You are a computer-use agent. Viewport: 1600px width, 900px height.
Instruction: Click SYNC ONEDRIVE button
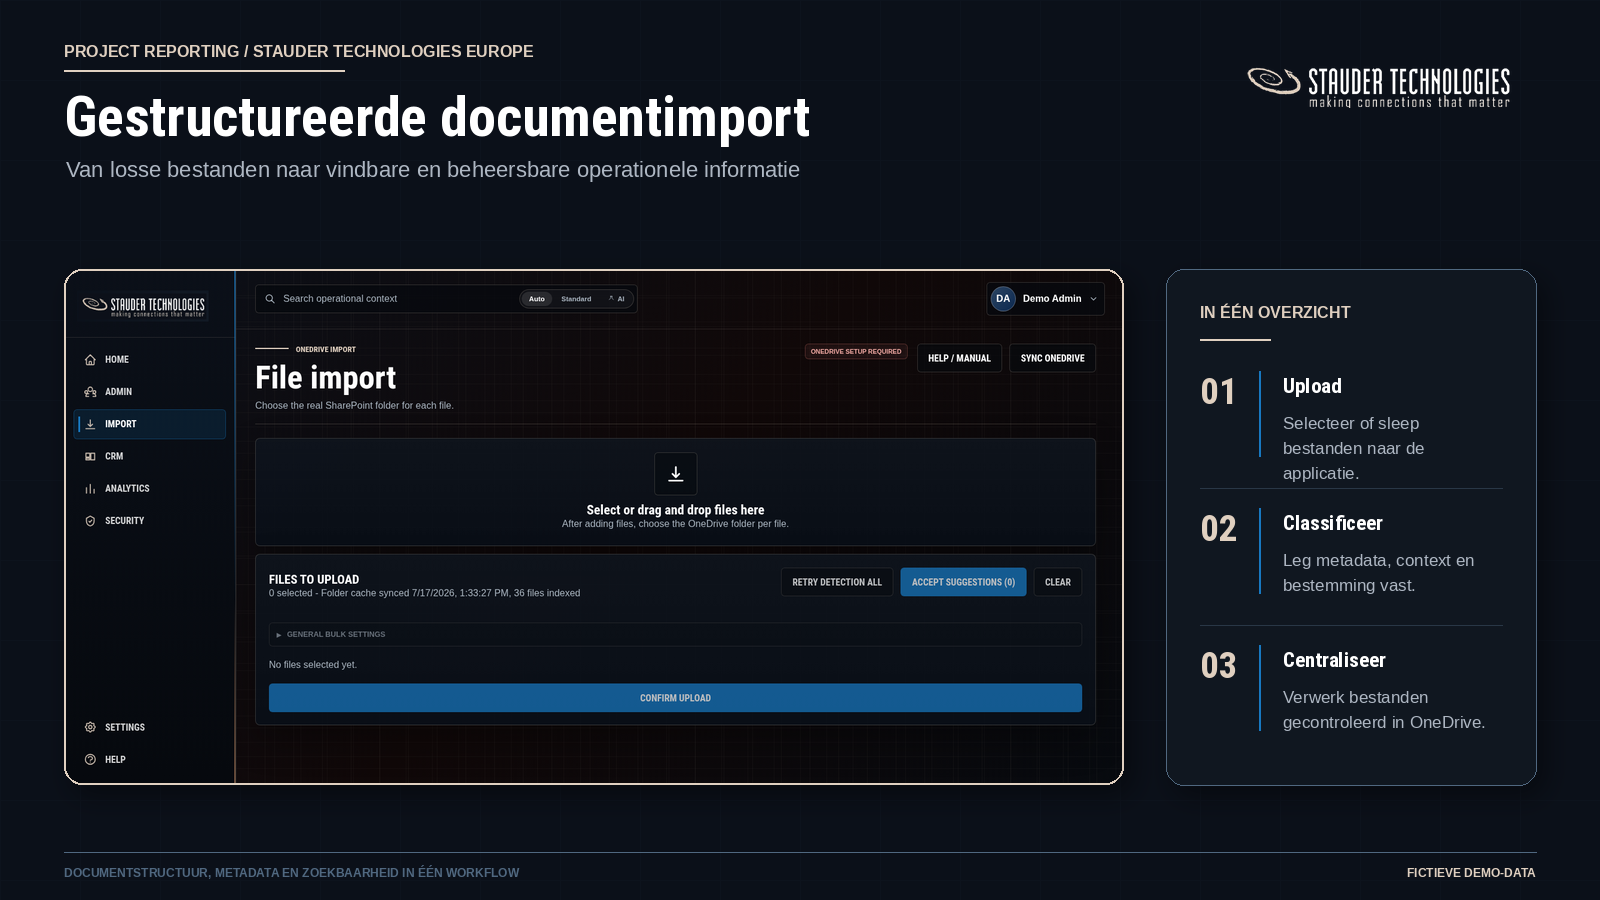pyautogui.click(x=1052, y=358)
